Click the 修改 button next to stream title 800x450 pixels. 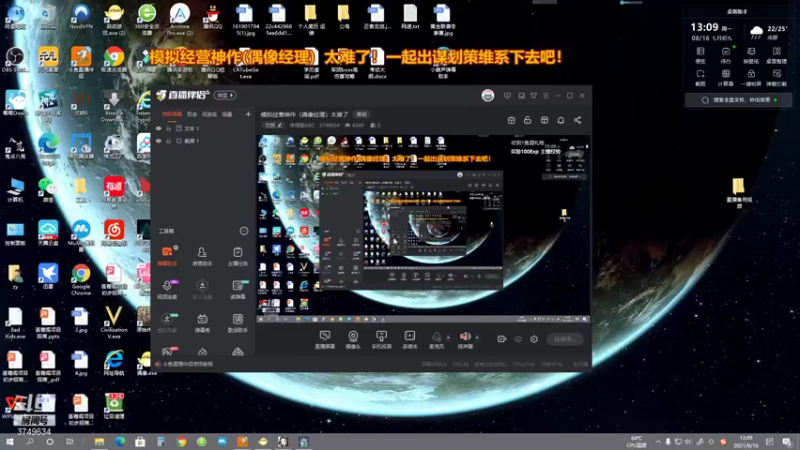click(x=362, y=114)
